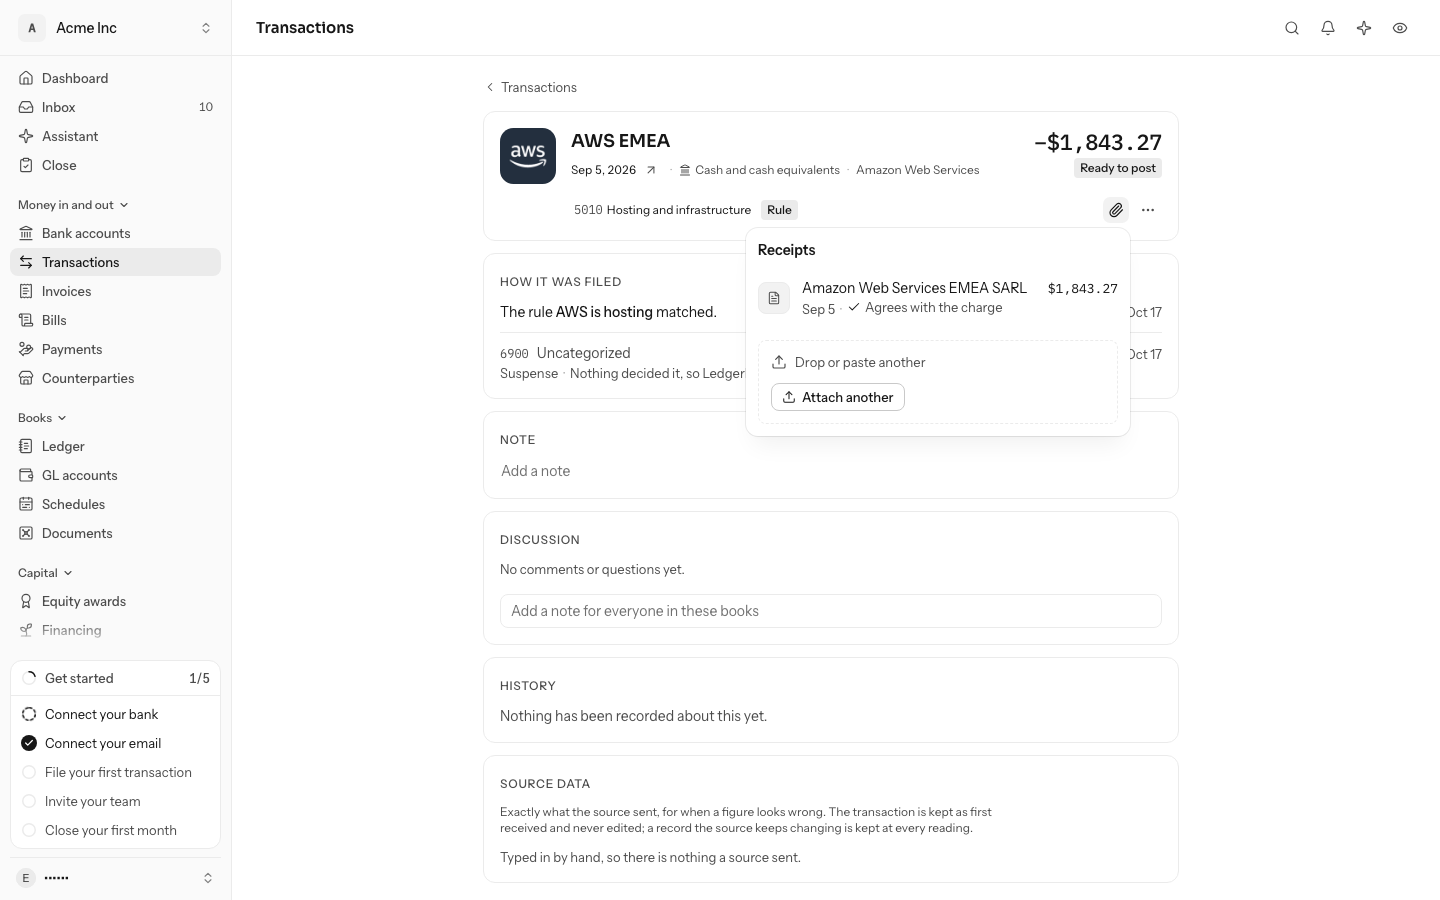This screenshot has height=900, width=1440.
Task: Click the Financing icon in sidebar
Action: (x=26, y=630)
